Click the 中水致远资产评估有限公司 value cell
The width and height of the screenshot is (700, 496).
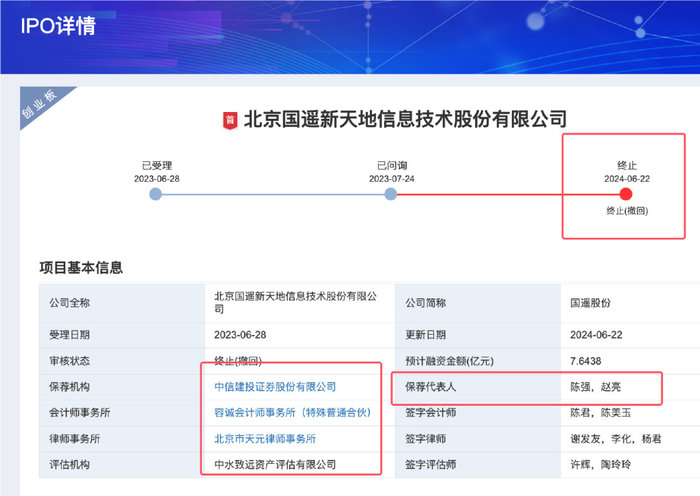pos(300,464)
